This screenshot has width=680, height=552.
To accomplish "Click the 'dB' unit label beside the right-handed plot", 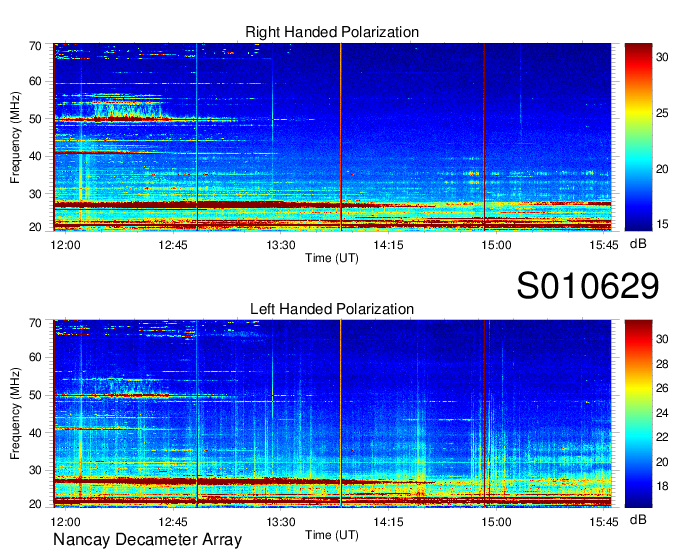I will [638, 244].
